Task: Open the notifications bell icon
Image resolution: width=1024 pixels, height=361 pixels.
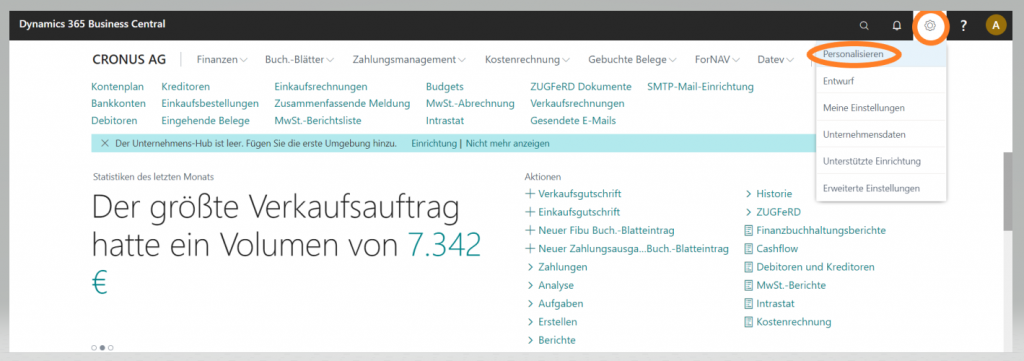Action: click(x=897, y=25)
